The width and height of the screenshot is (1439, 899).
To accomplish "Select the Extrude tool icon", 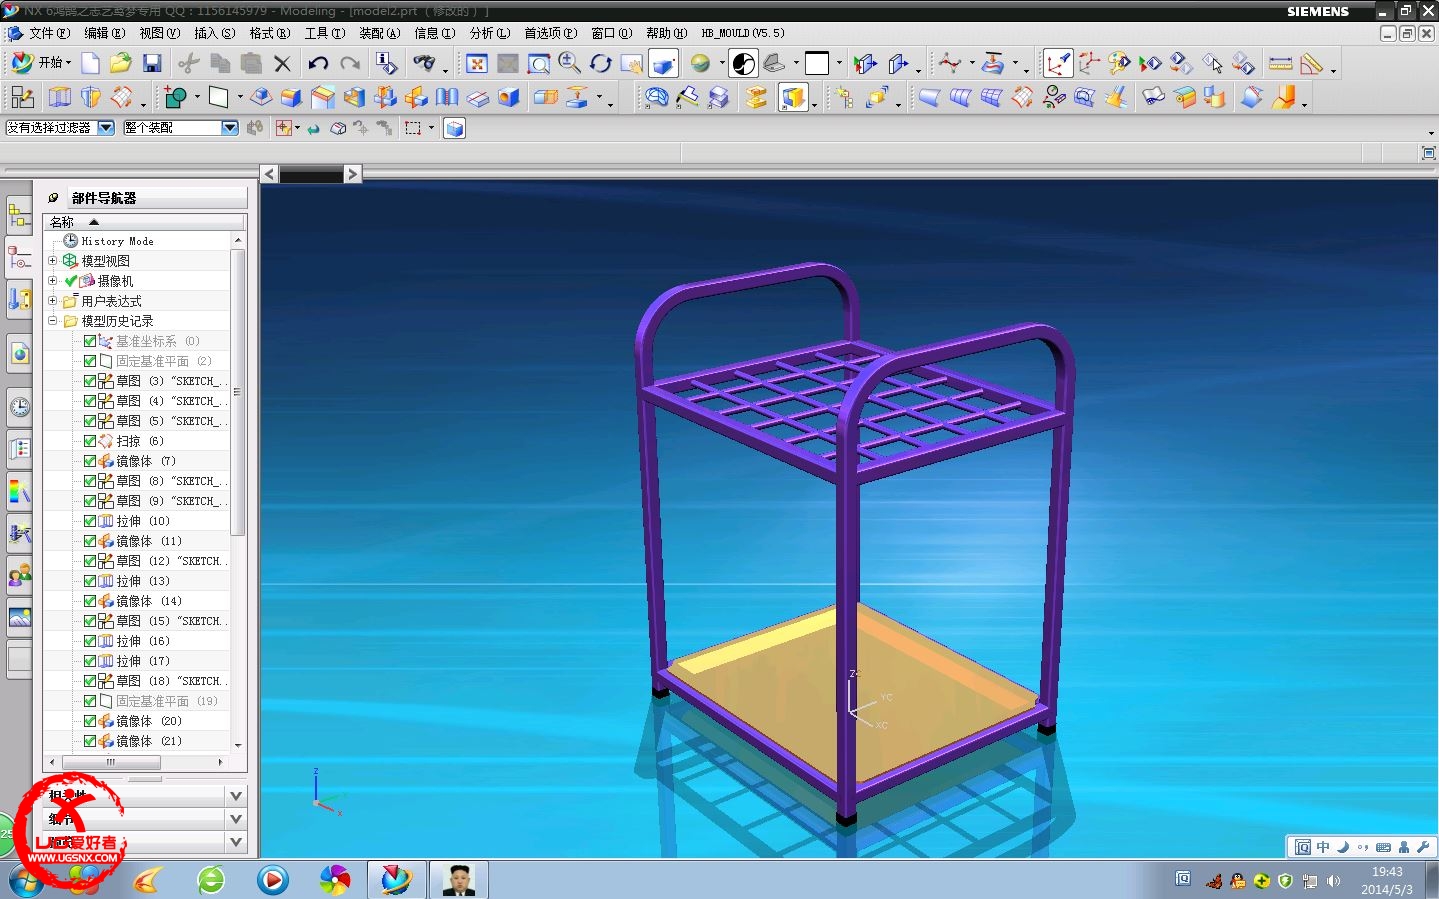I will point(60,97).
